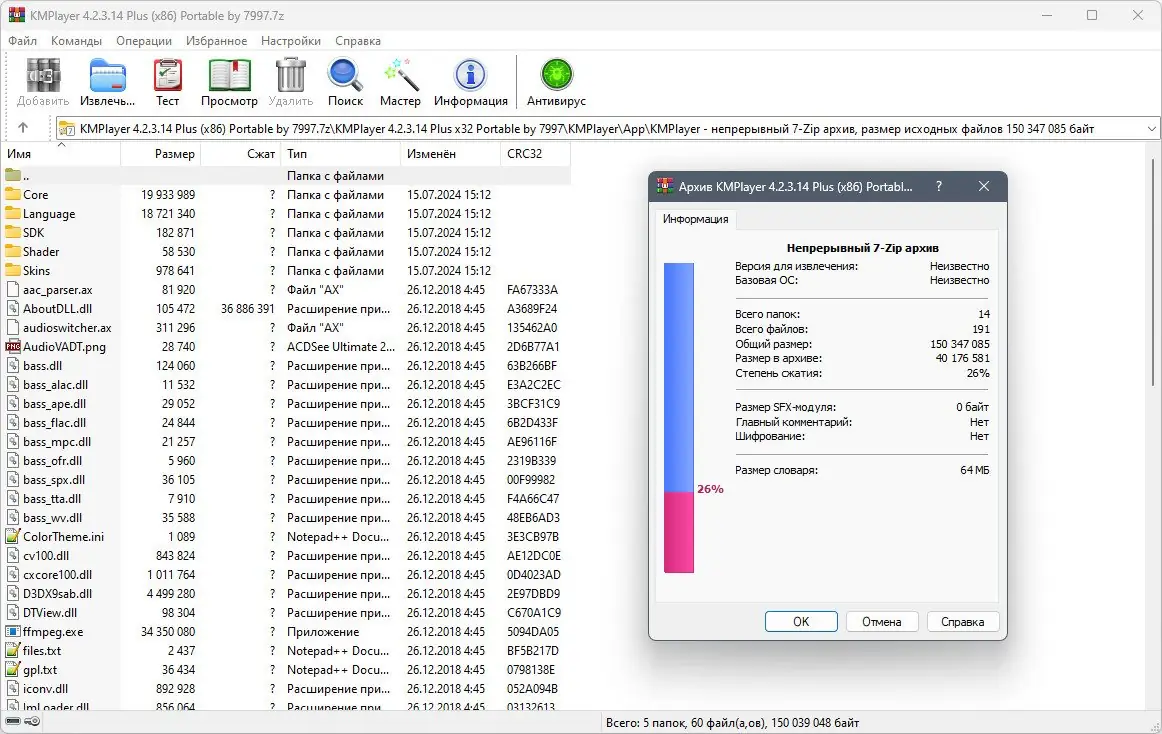Open the Поиск search tool
1162x734 pixels.
[345, 75]
